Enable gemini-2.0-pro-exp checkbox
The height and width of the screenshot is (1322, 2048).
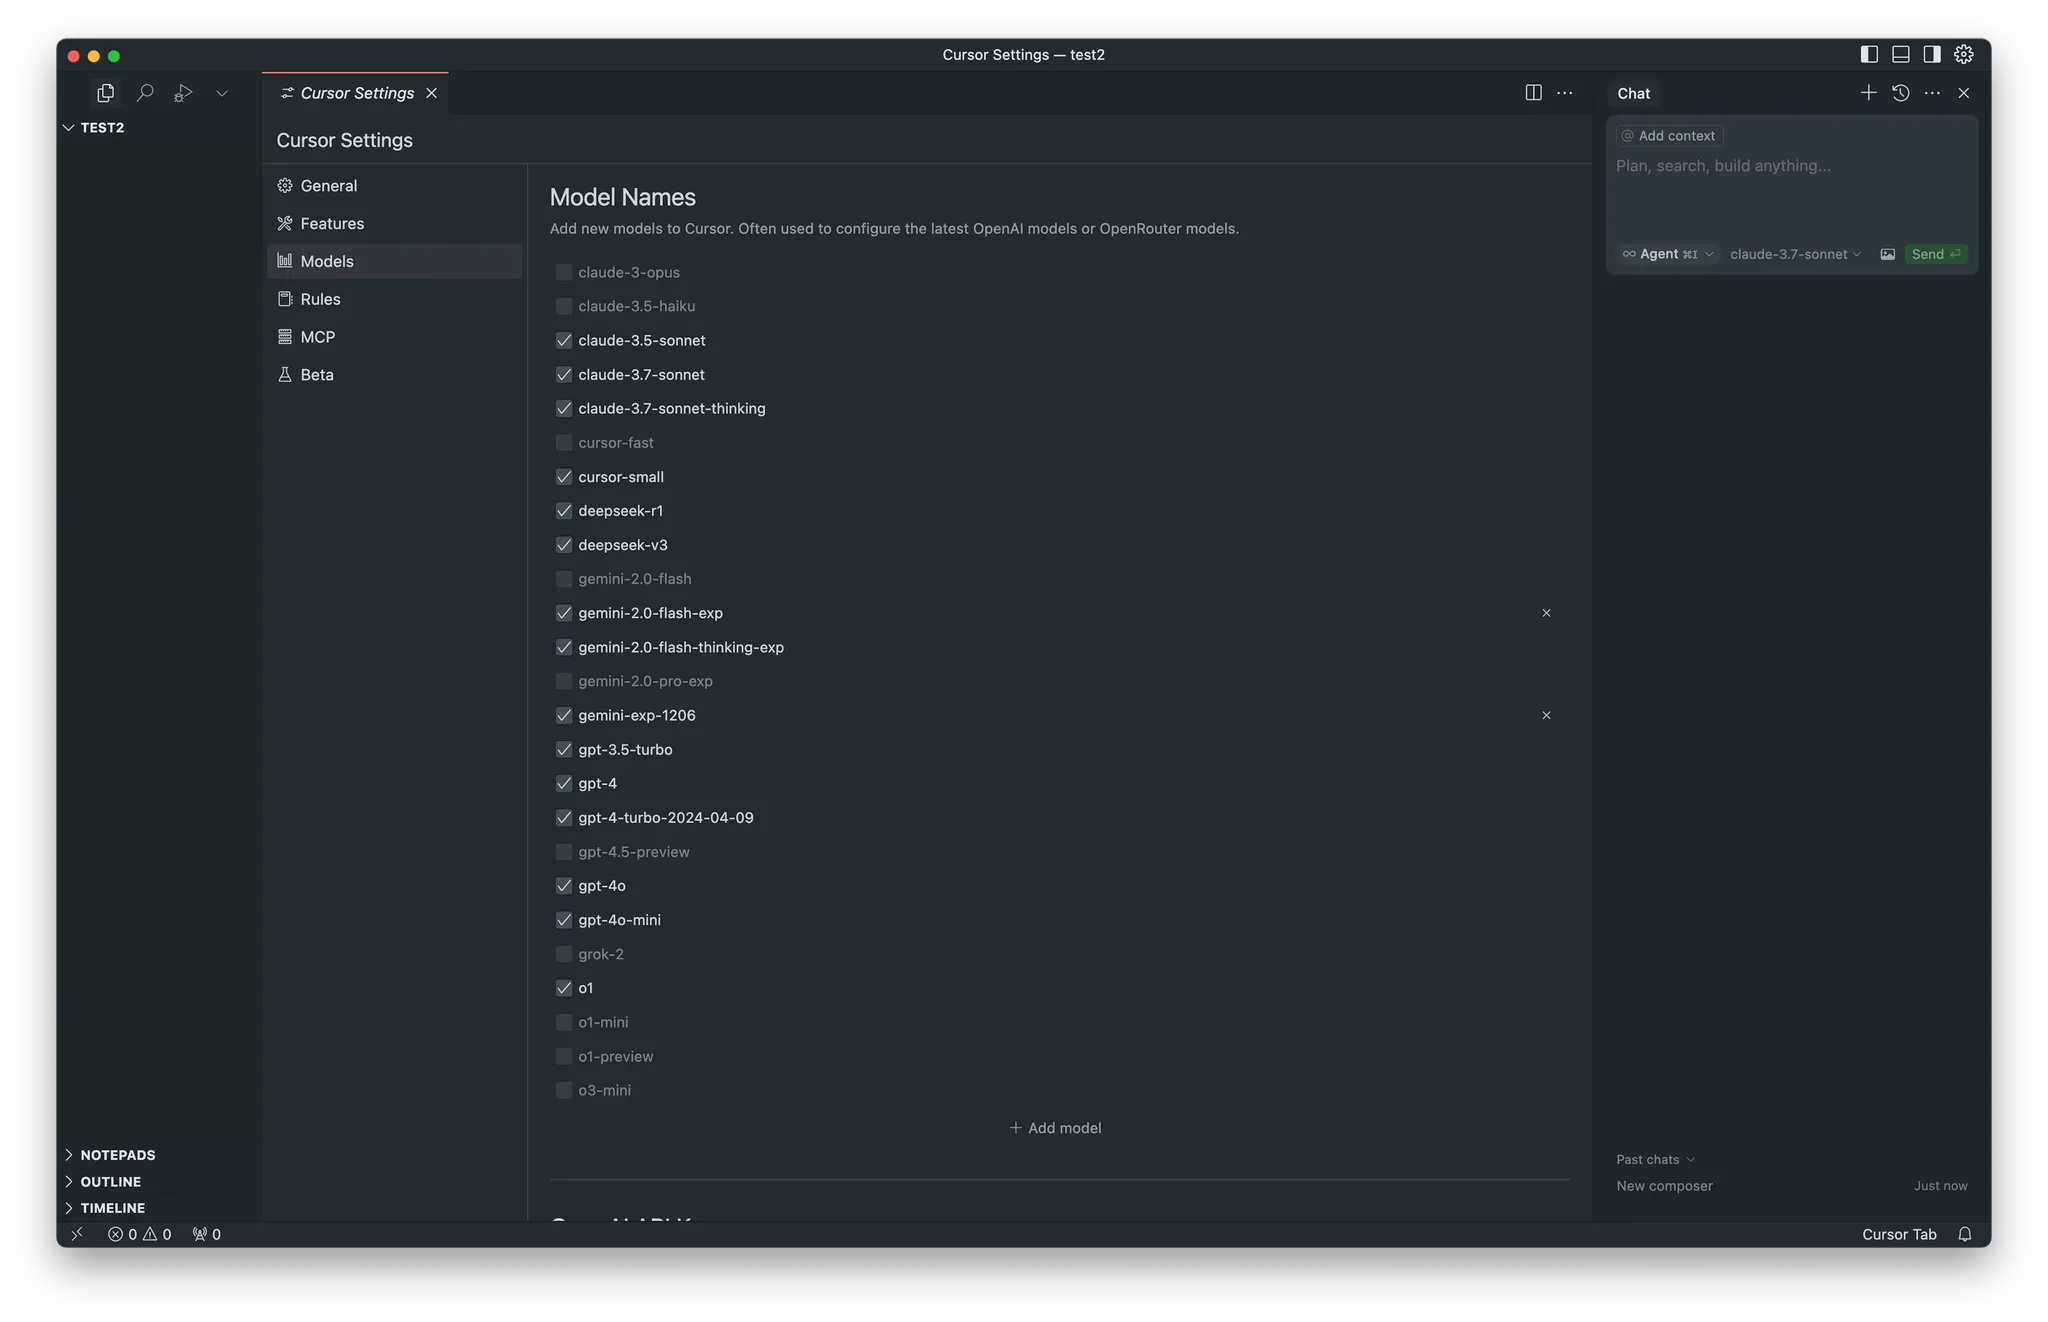click(x=564, y=681)
